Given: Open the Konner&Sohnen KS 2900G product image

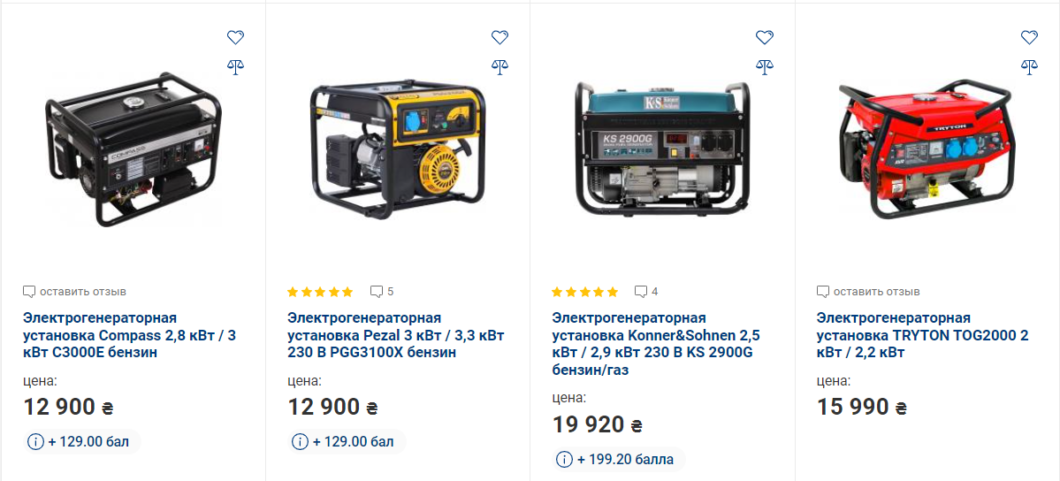Looking at the screenshot, I should click(662, 149).
